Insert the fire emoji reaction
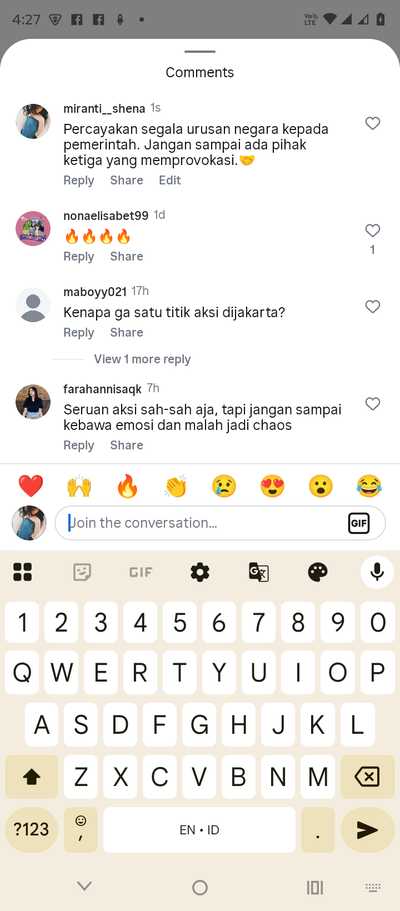The width and height of the screenshot is (400, 911). coord(127,486)
